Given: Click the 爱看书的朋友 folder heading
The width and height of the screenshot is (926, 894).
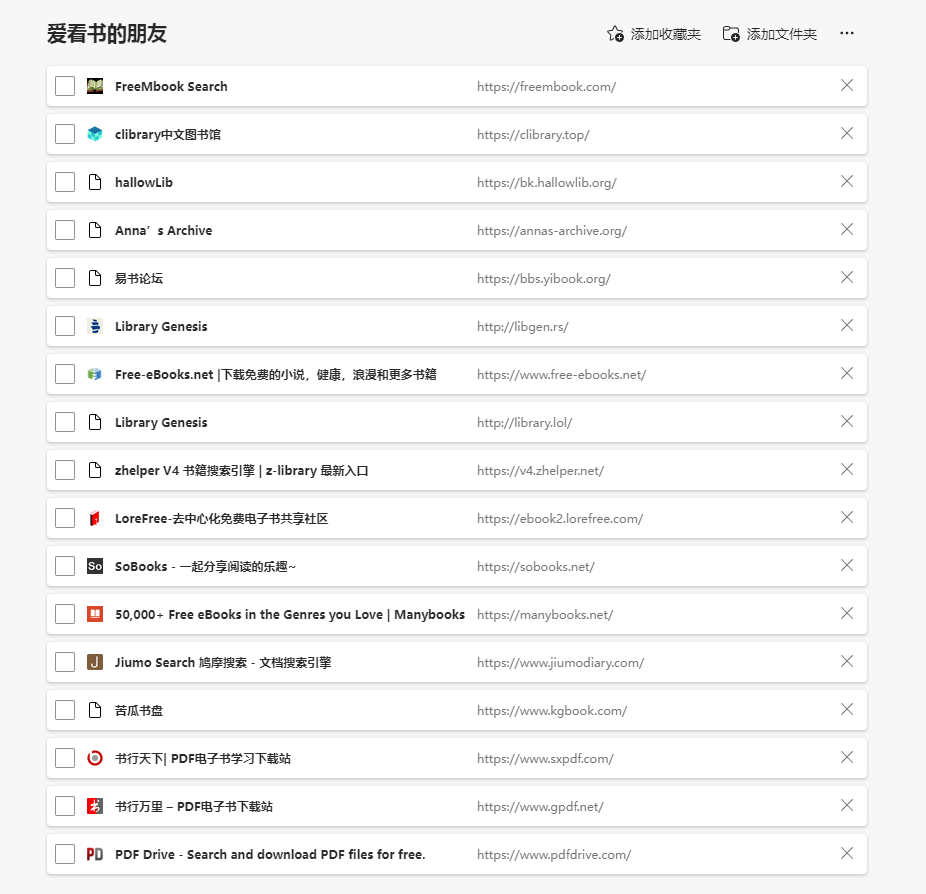Looking at the screenshot, I should pos(107,34).
